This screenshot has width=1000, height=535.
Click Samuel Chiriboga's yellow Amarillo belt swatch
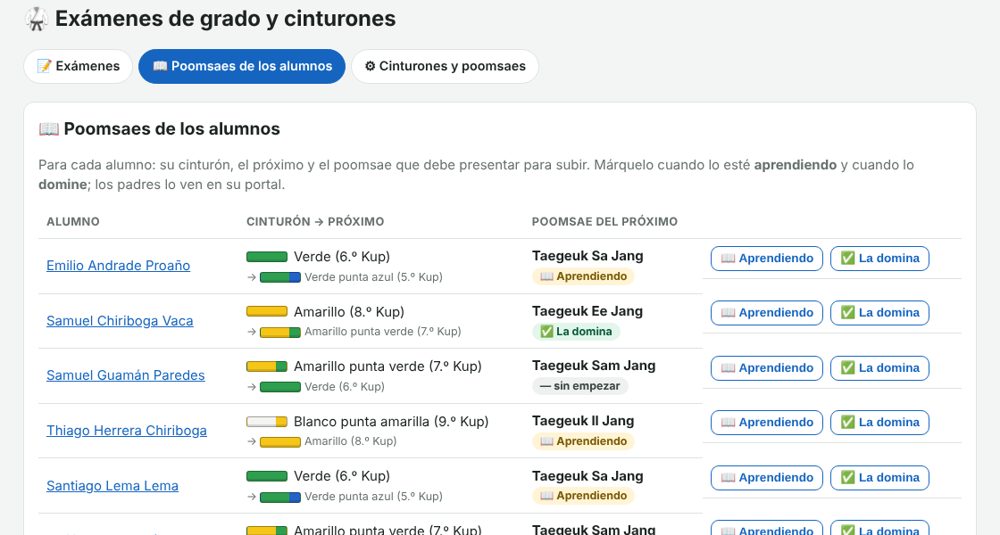[x=267, y=312]
